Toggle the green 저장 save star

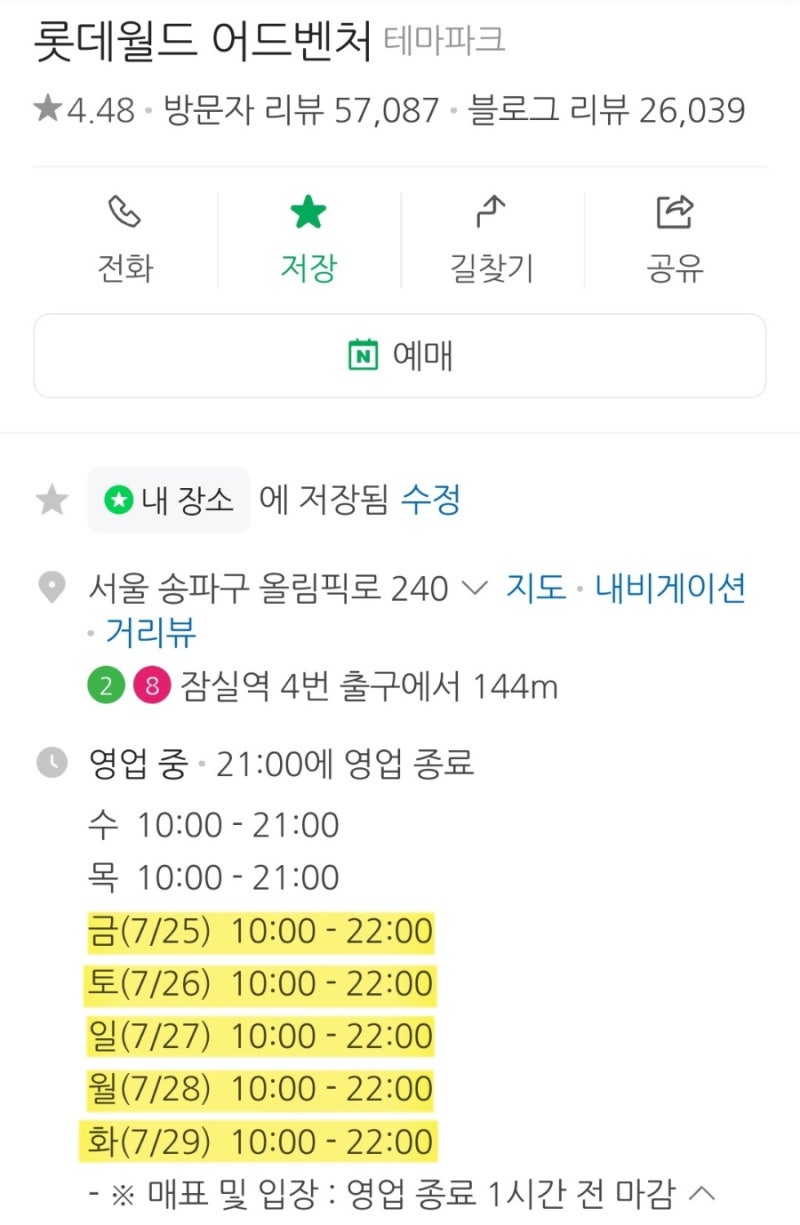coord(308,211)
